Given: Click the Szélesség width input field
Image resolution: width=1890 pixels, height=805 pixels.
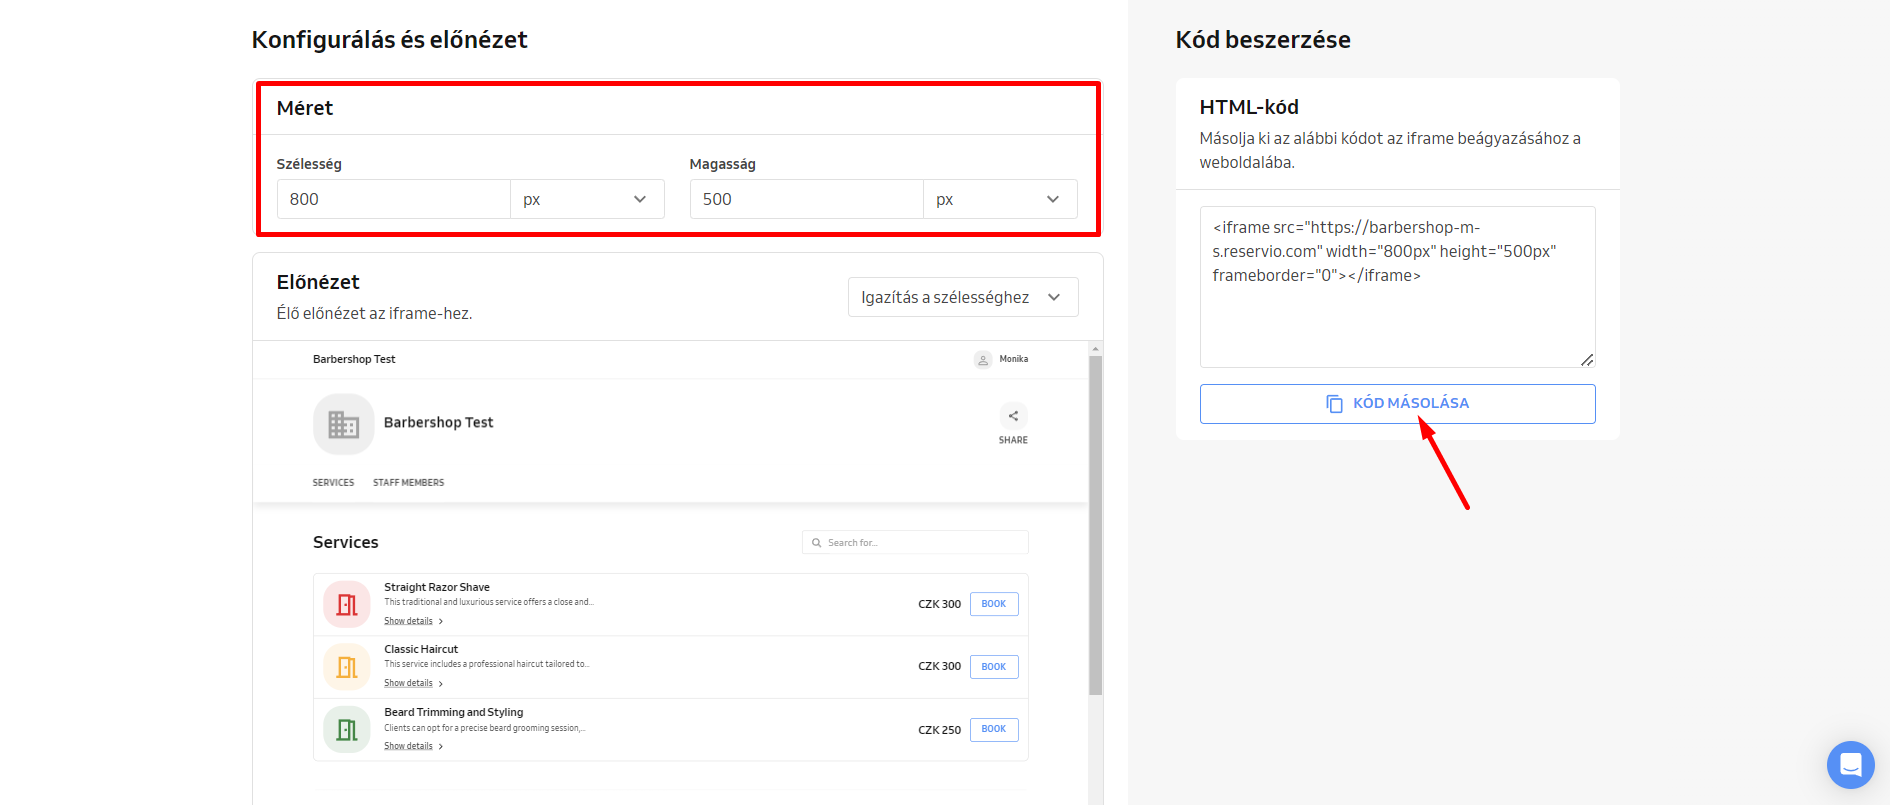Looking at the screenshot, I should (x=394, y=199).
